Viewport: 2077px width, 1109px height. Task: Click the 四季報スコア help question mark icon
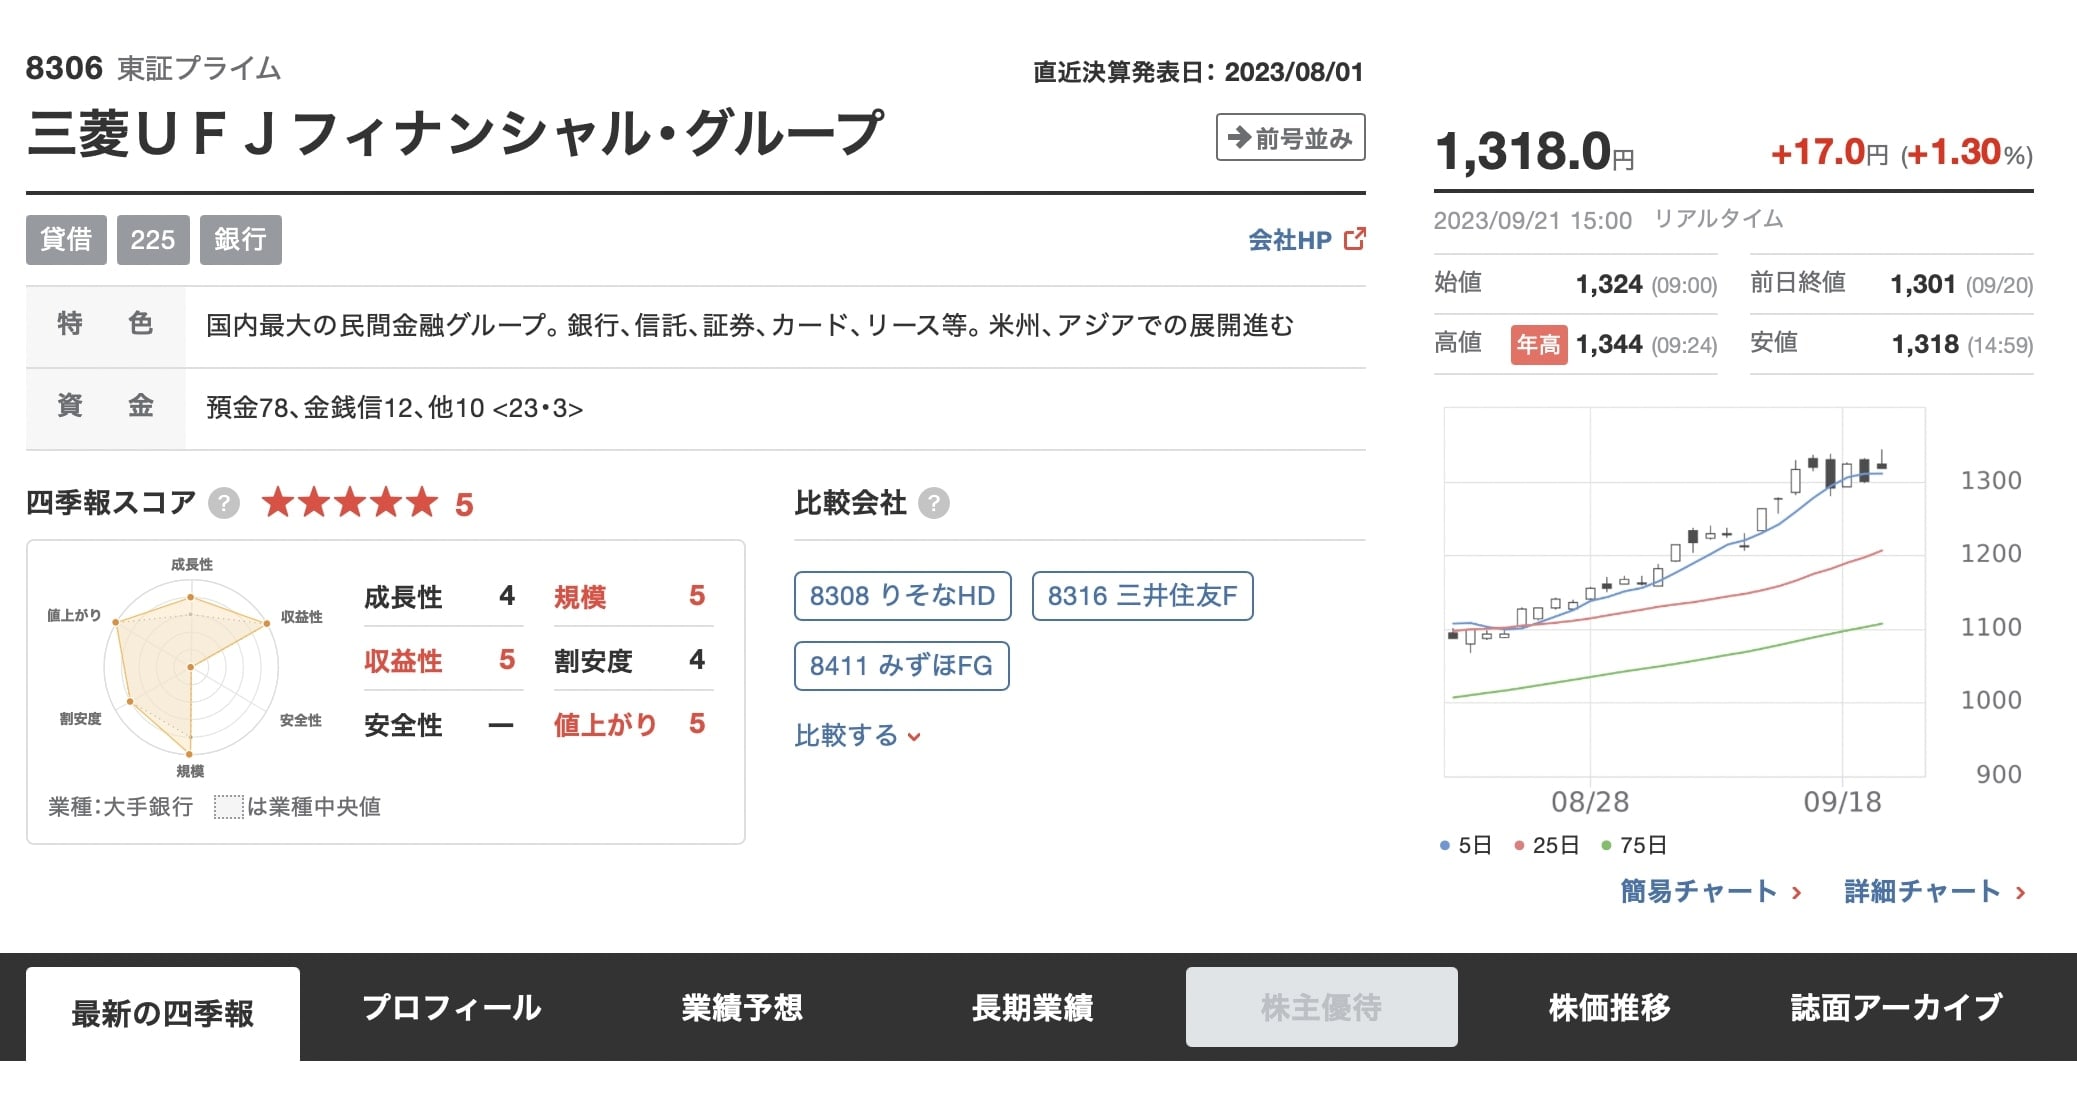(x=224, y=503)
